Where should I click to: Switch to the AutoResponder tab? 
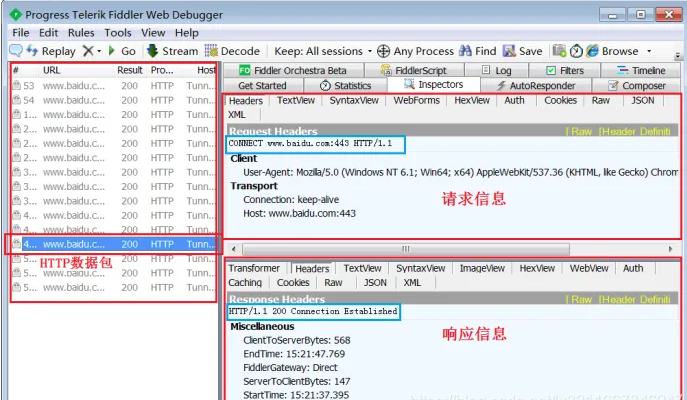pos(536,85)
